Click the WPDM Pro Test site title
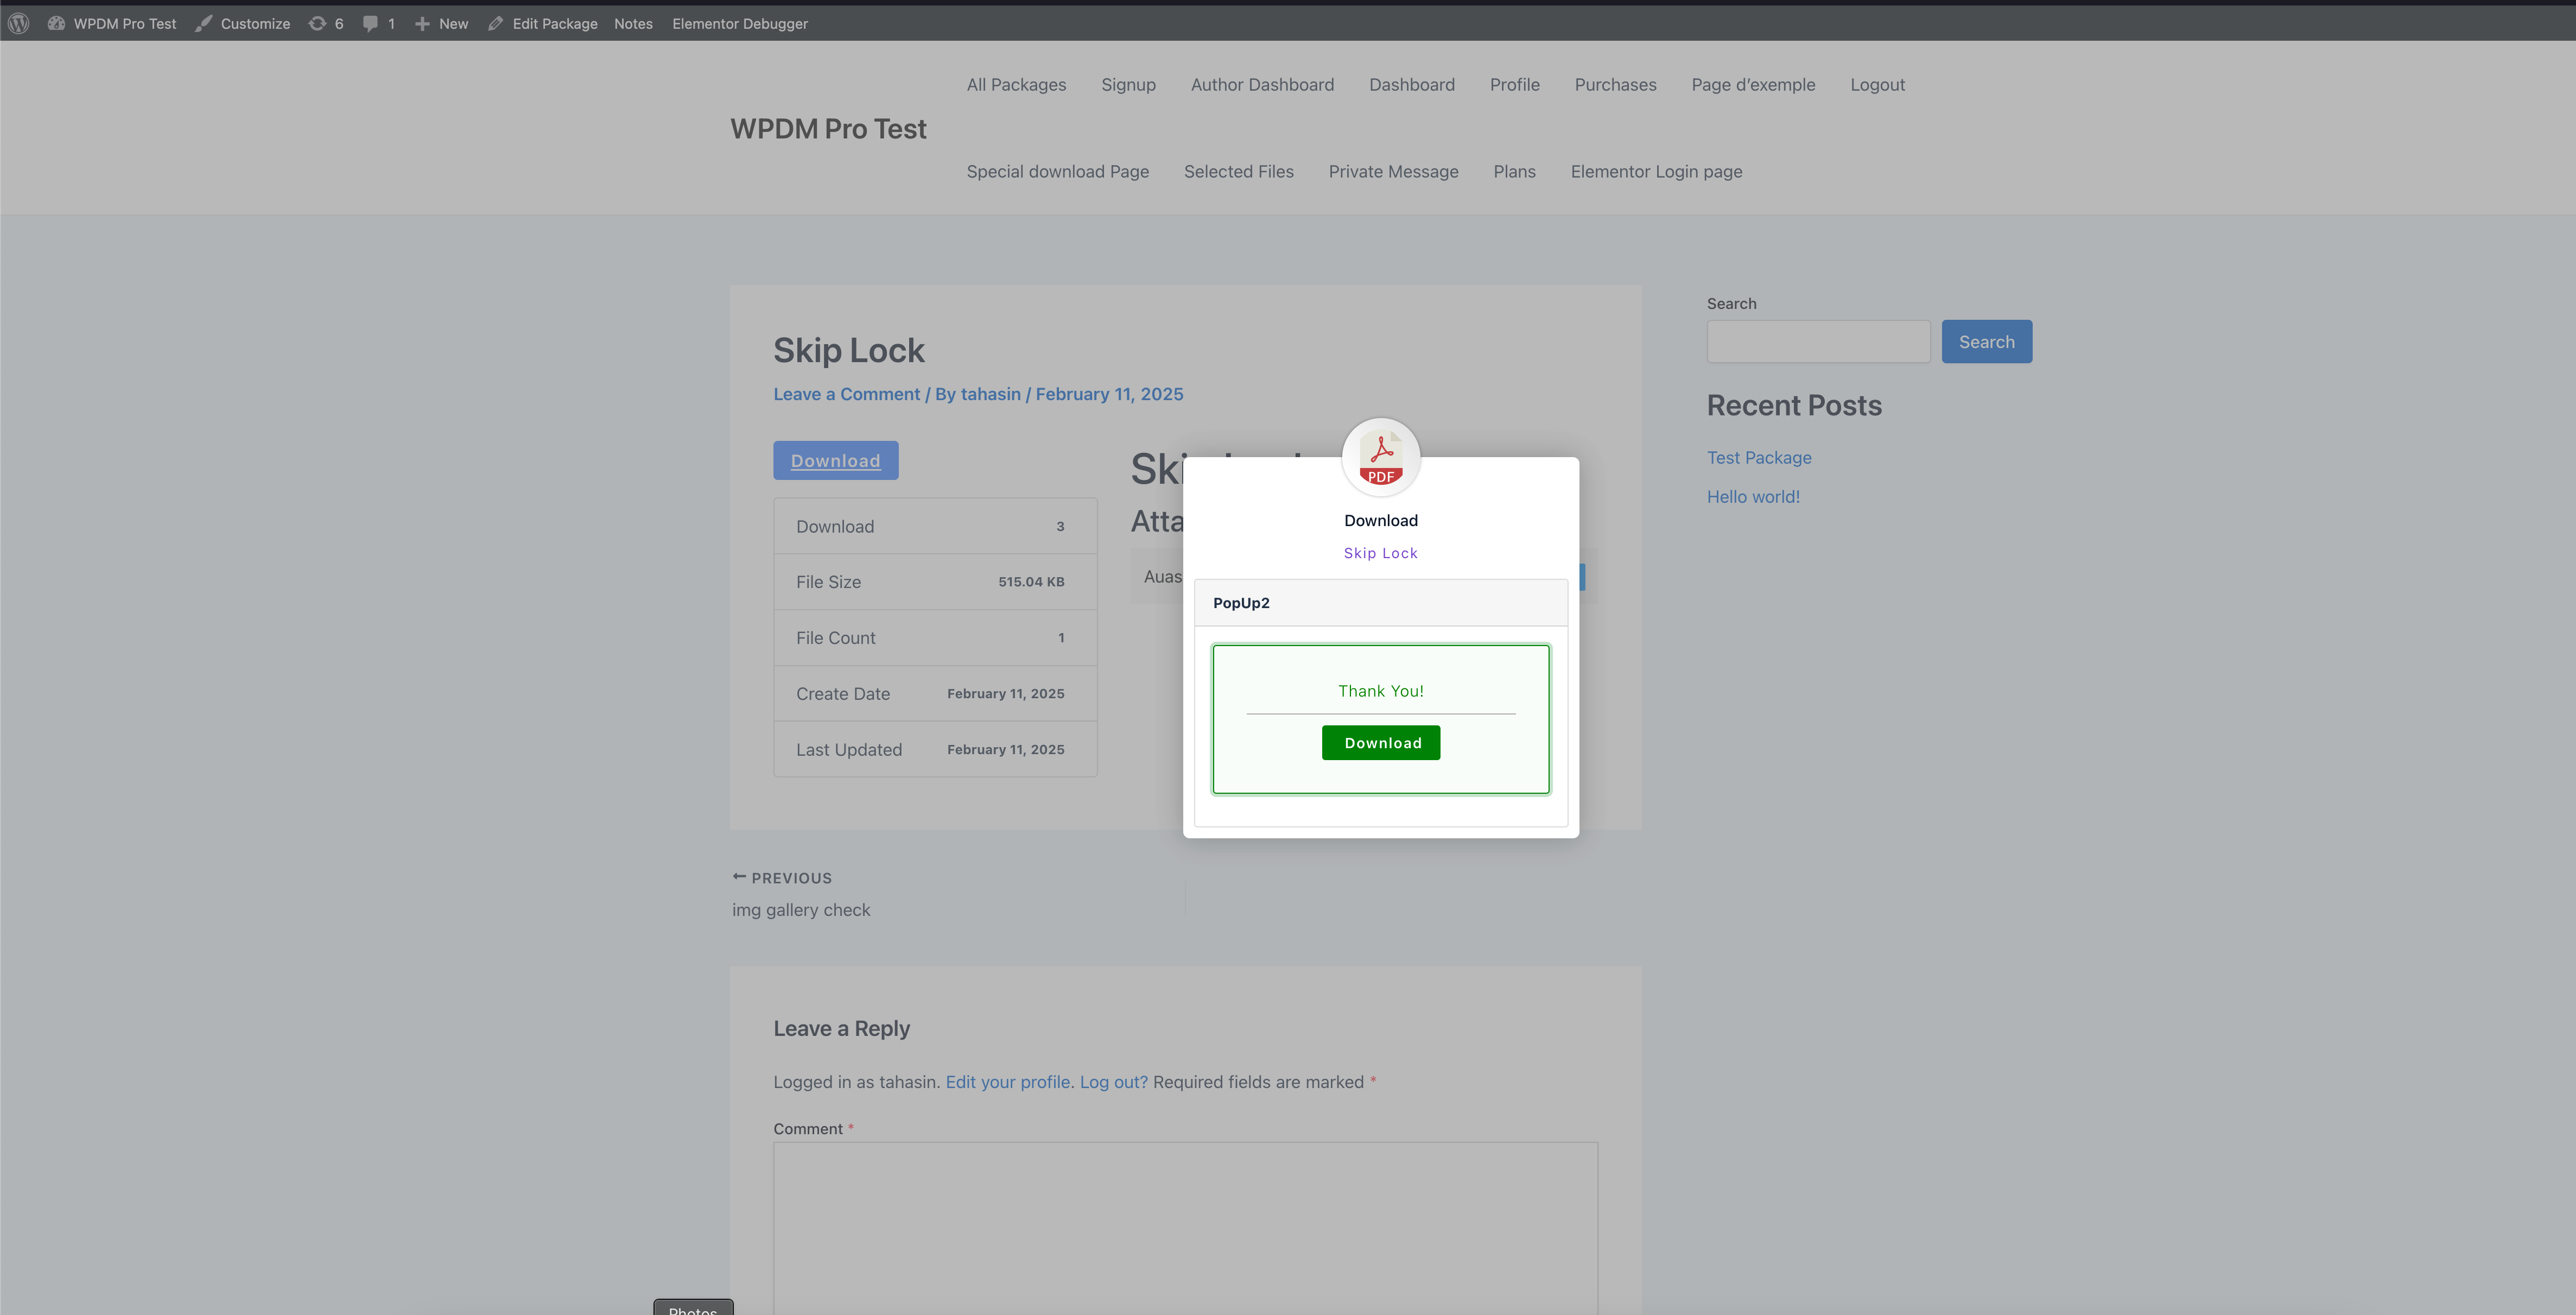The height and width of the screenshot is (1315, 2576). pyautogui.click(x=828, y=129)
